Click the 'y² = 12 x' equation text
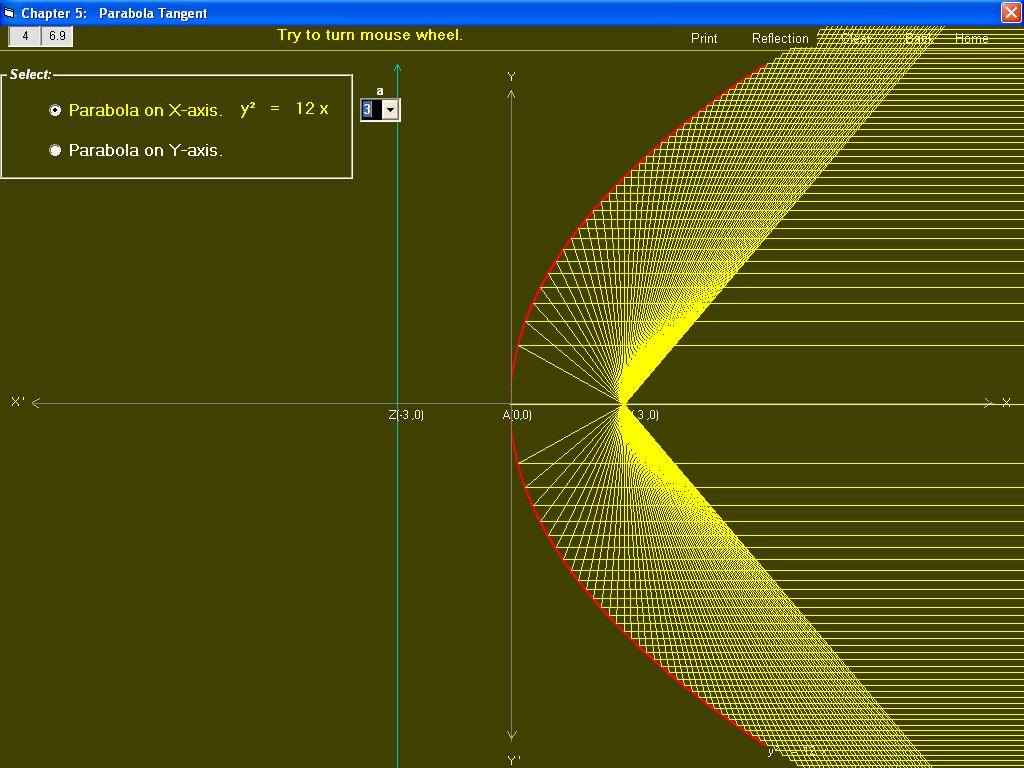The image size is (1024, 768). tap(284, 108)
